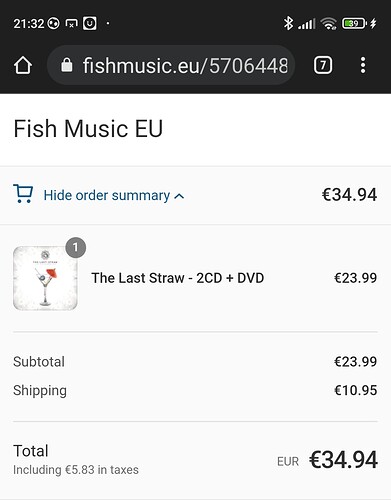Screen dimensions: 391x500
Task: Tap the cellular signal bars icon
Action: click(x=306, y=24)
